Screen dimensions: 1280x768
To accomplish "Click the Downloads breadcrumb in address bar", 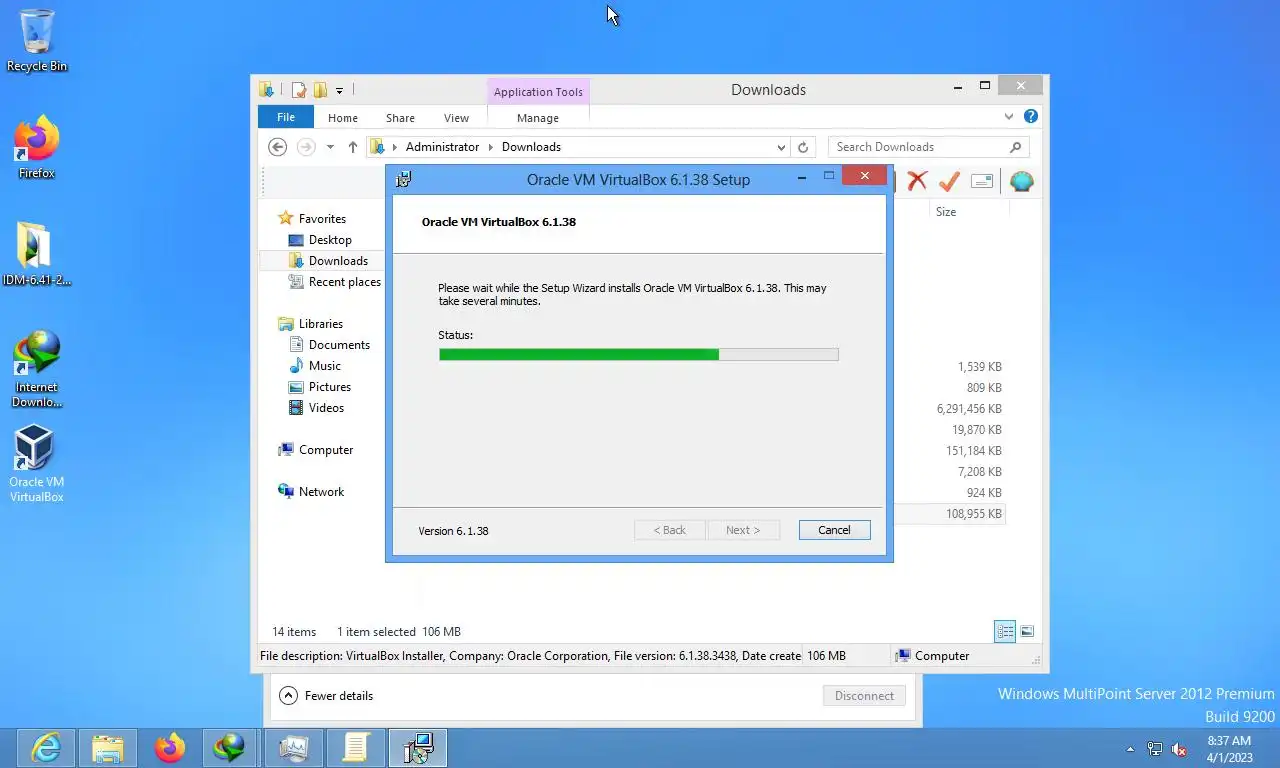I will (x=531, y=147).
